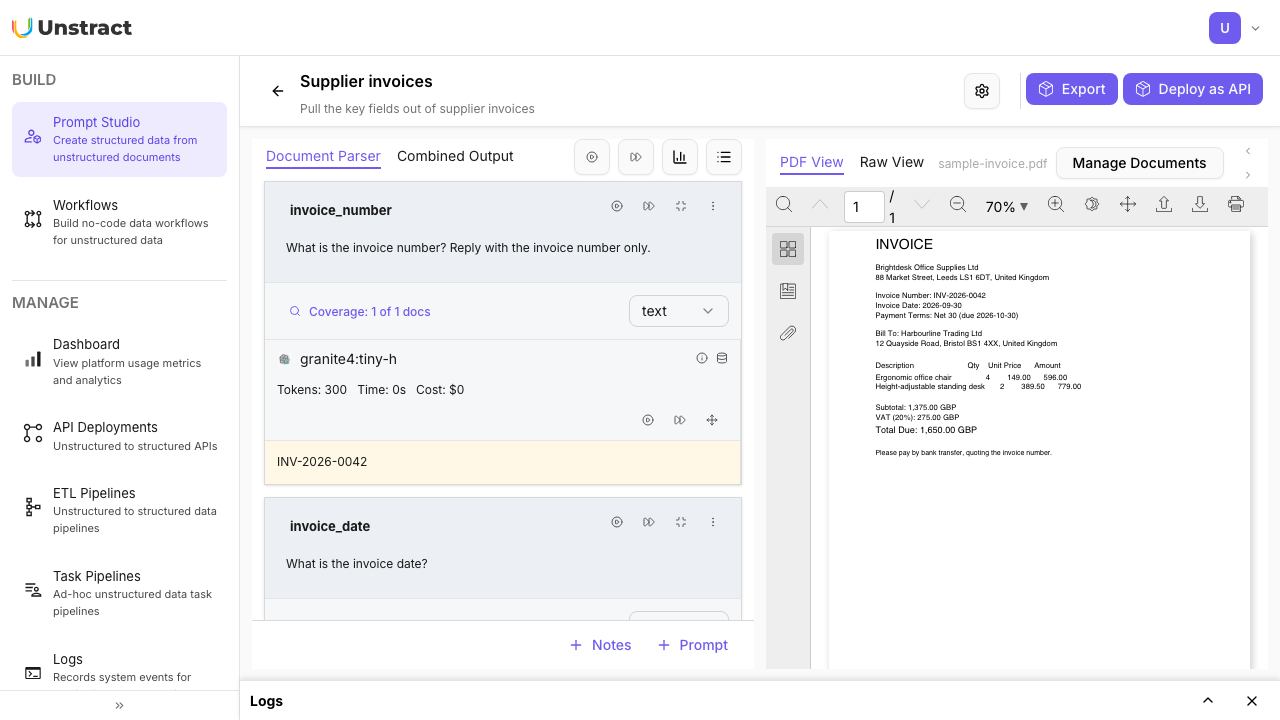
Task: Click the info icon on granite4:tiny-h row
Action: (702, 358)
